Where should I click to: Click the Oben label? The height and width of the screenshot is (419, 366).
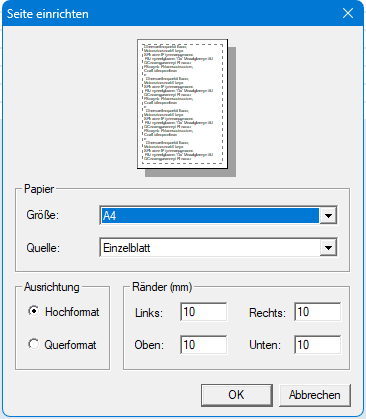(x=149, y=345)
